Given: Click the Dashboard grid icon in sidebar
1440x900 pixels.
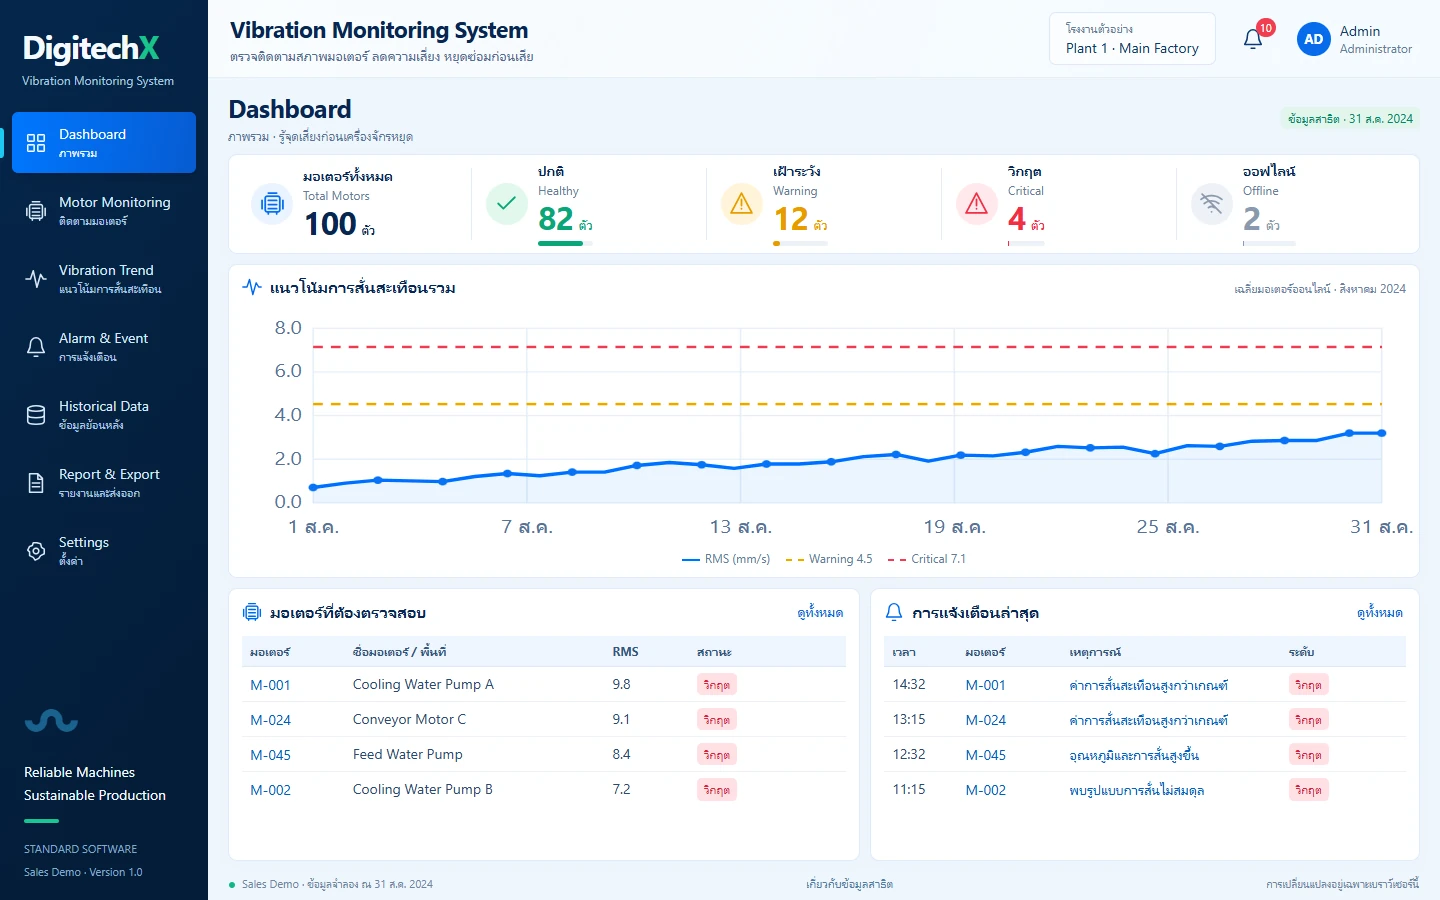Looking at the screenshot, I should (36, 143).
